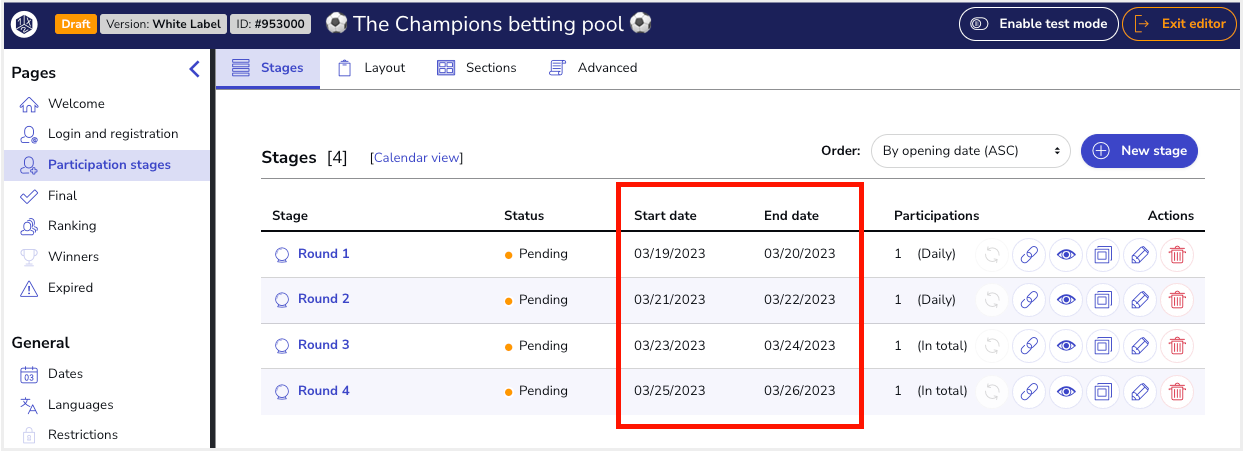Preview Round 3 with the eye icon
The image size is (1243, 452).
pos(1066,346)
